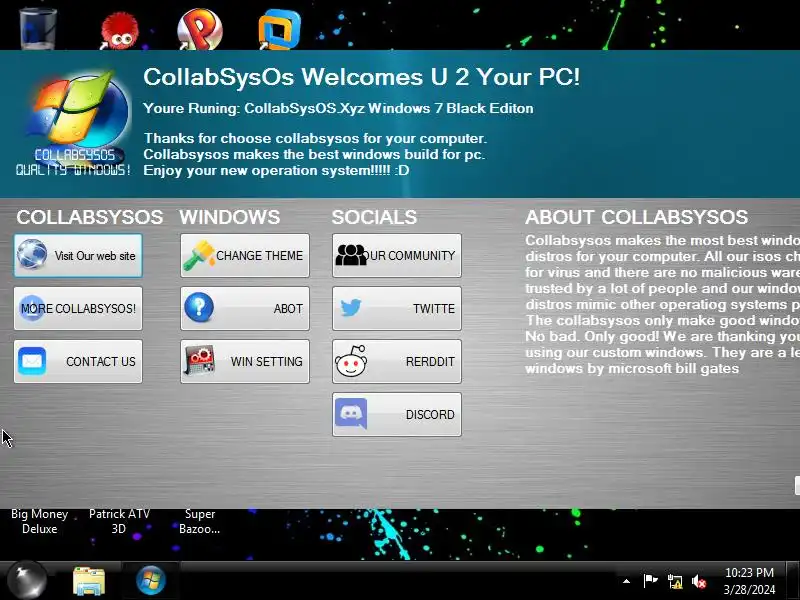Screen dimensions: 800x600
Task: Click the gear toolbox icon for Win Setting
Action: [199, 361]
